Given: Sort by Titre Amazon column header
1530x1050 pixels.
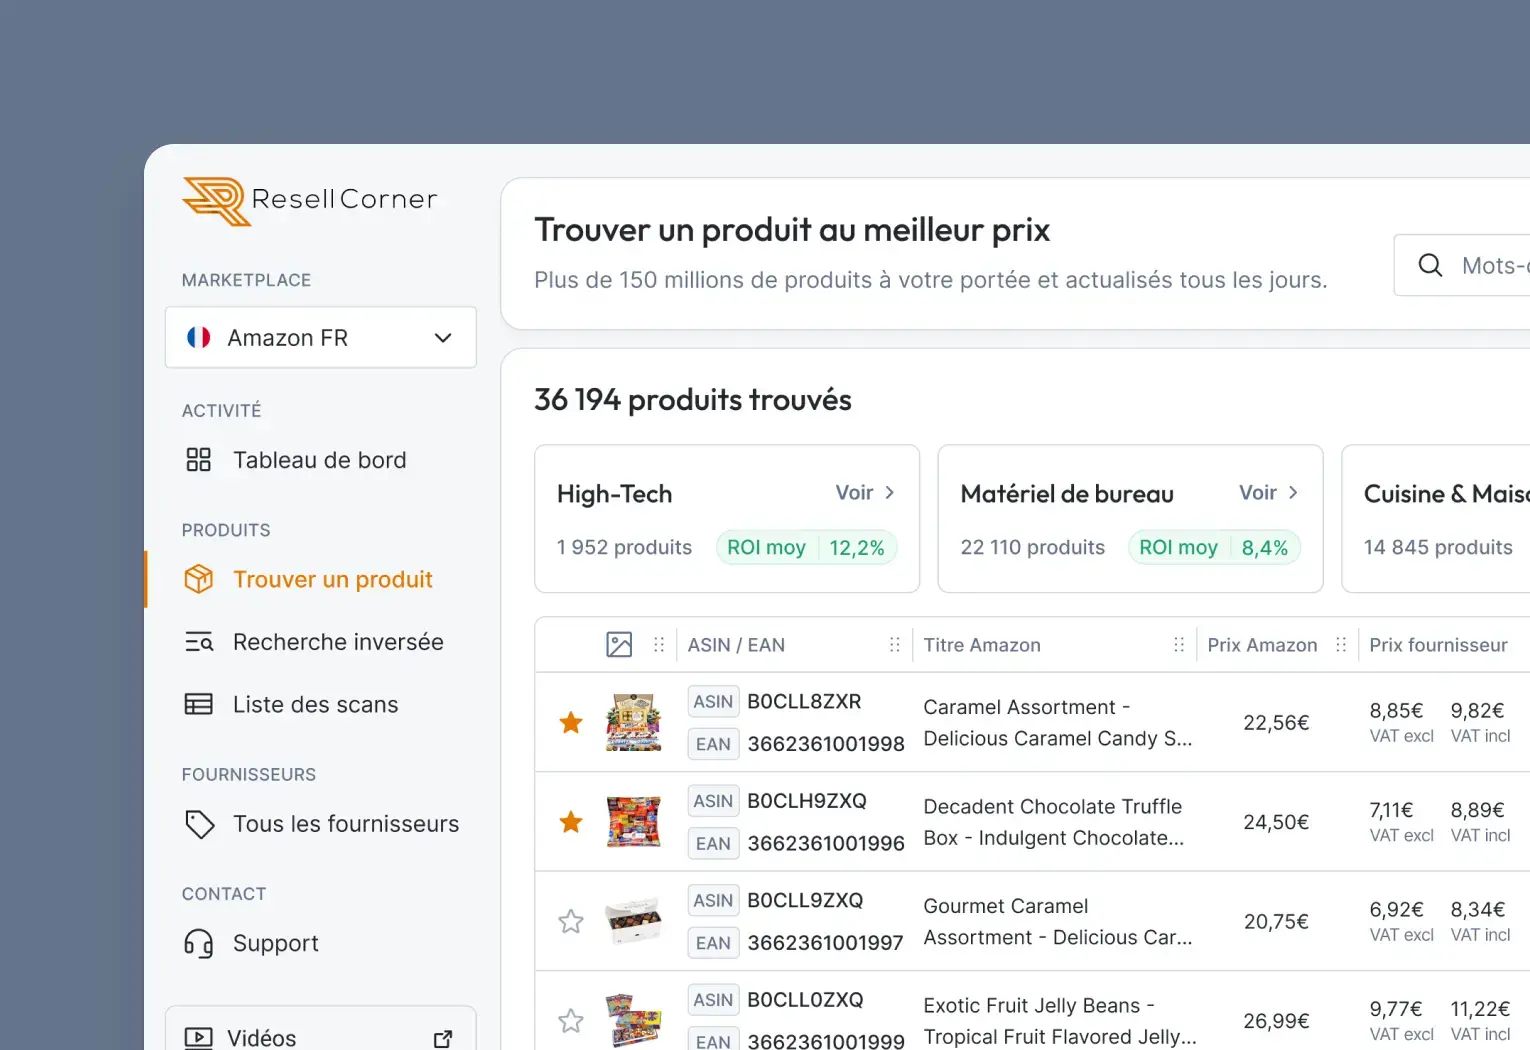Looking at the screenshot, I should pyautogui.click(x=982, y=645).
